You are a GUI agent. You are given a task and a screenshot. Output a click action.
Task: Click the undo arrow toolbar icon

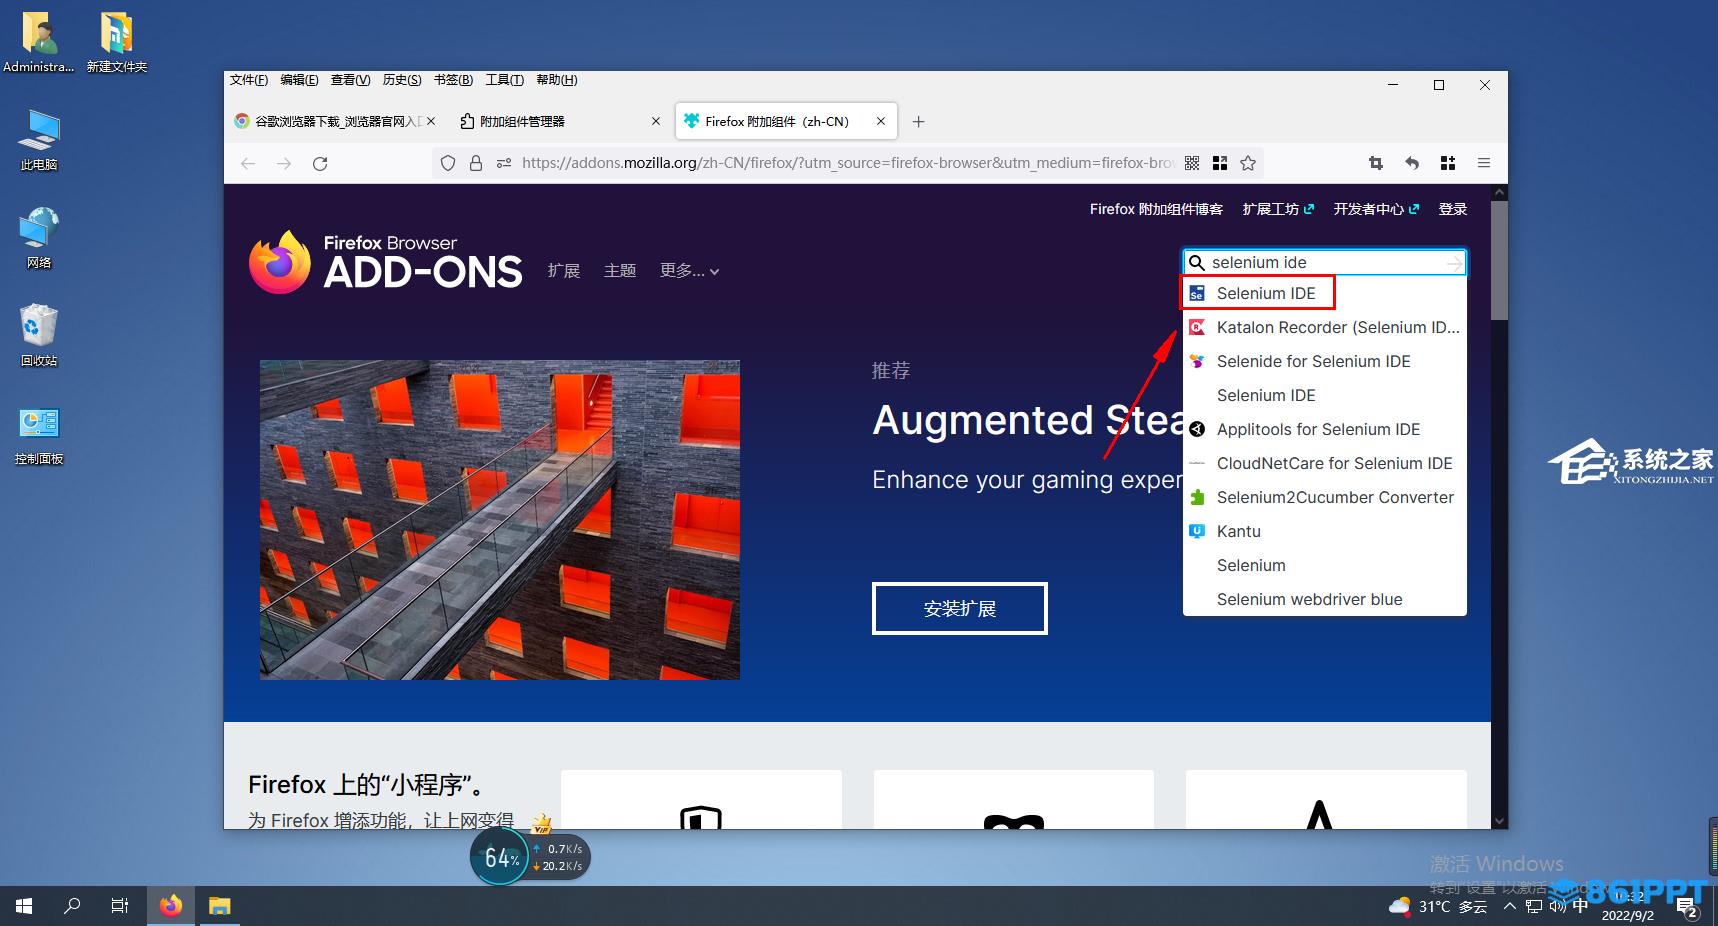pos(1412,163)
